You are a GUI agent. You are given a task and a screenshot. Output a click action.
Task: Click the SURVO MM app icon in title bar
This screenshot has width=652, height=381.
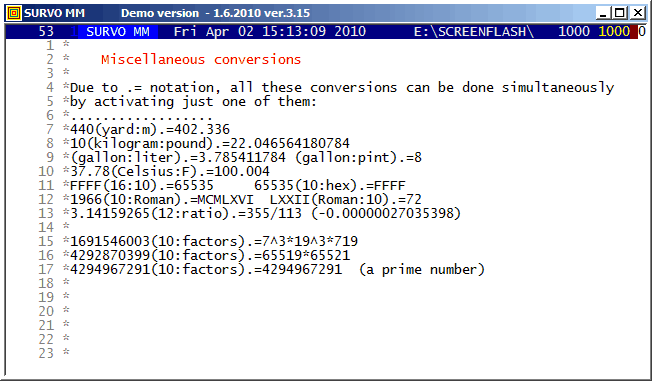pos(14,13)
